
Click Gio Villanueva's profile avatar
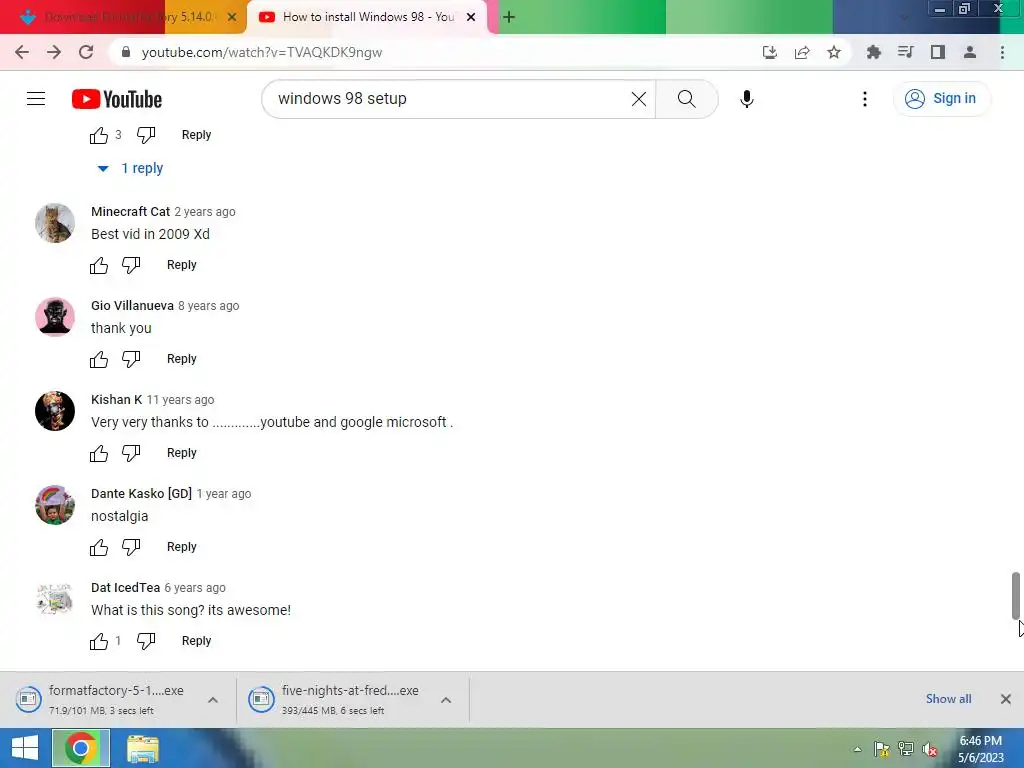(x=55, y=317)
